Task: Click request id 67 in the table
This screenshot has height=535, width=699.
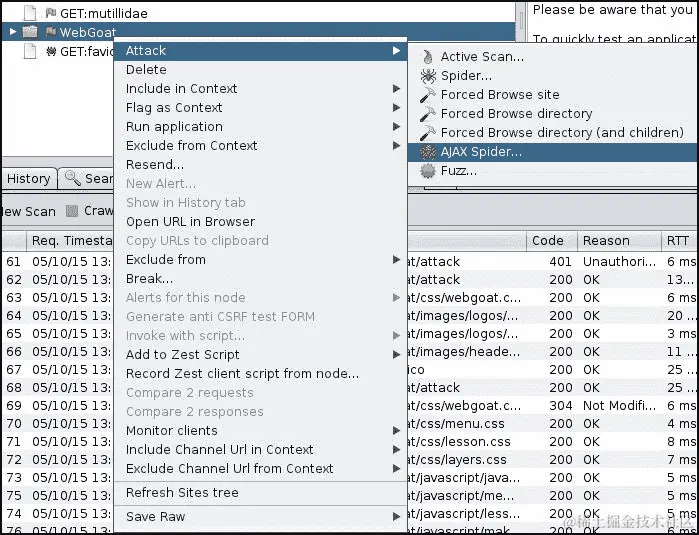Action: pyautogui.click(x=14, y=370)
